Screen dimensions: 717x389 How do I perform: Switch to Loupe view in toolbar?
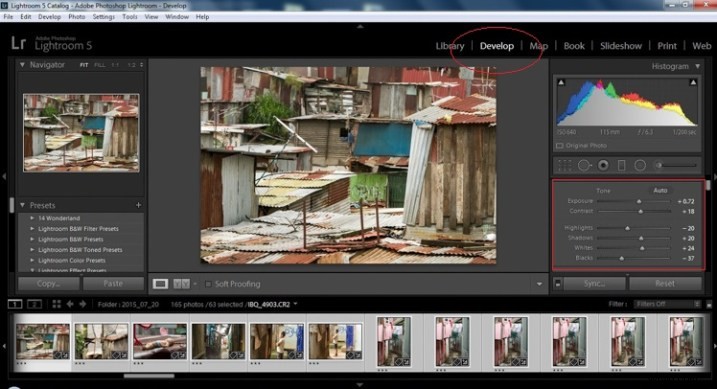point(160,284)
